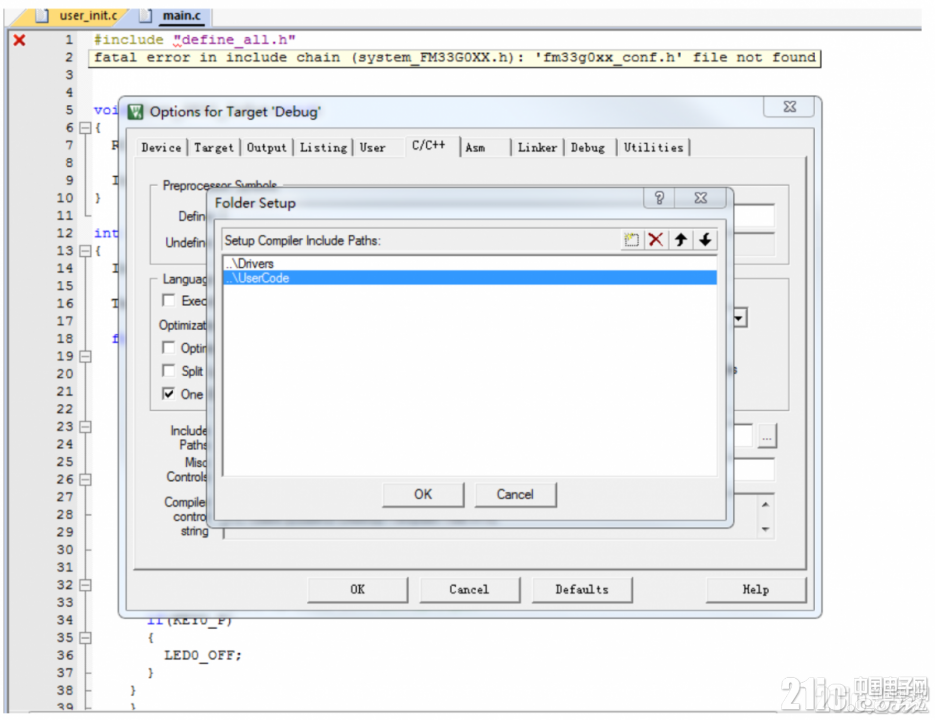935x720 pixels.
Task: Move selected path up with arrow
Action: coord(680,240)
